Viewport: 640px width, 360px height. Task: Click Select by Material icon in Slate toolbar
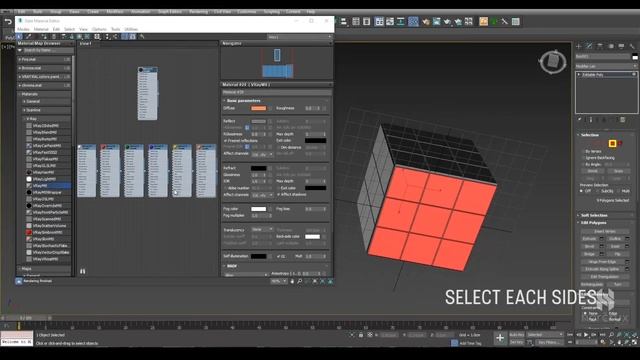click(x=142, y=37)
